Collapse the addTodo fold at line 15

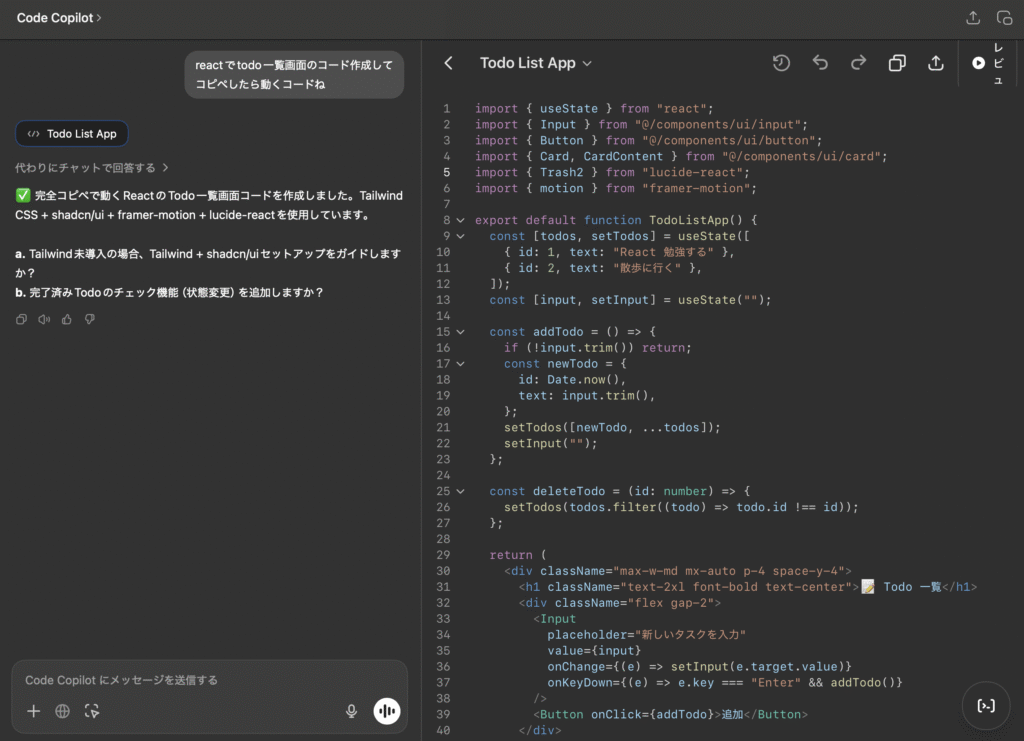pyautogui.click(x=460, y=332)
